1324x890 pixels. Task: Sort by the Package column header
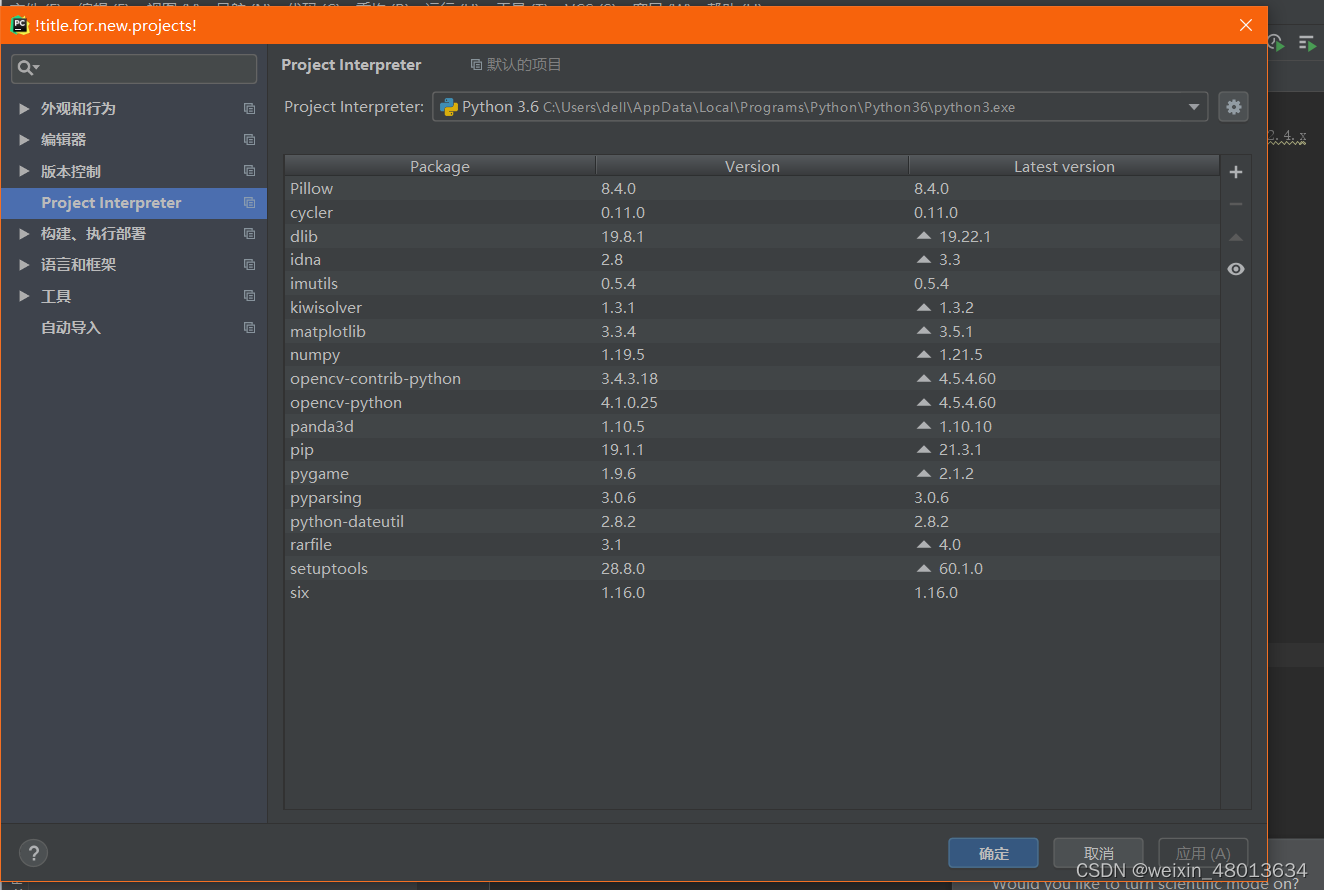440,166
